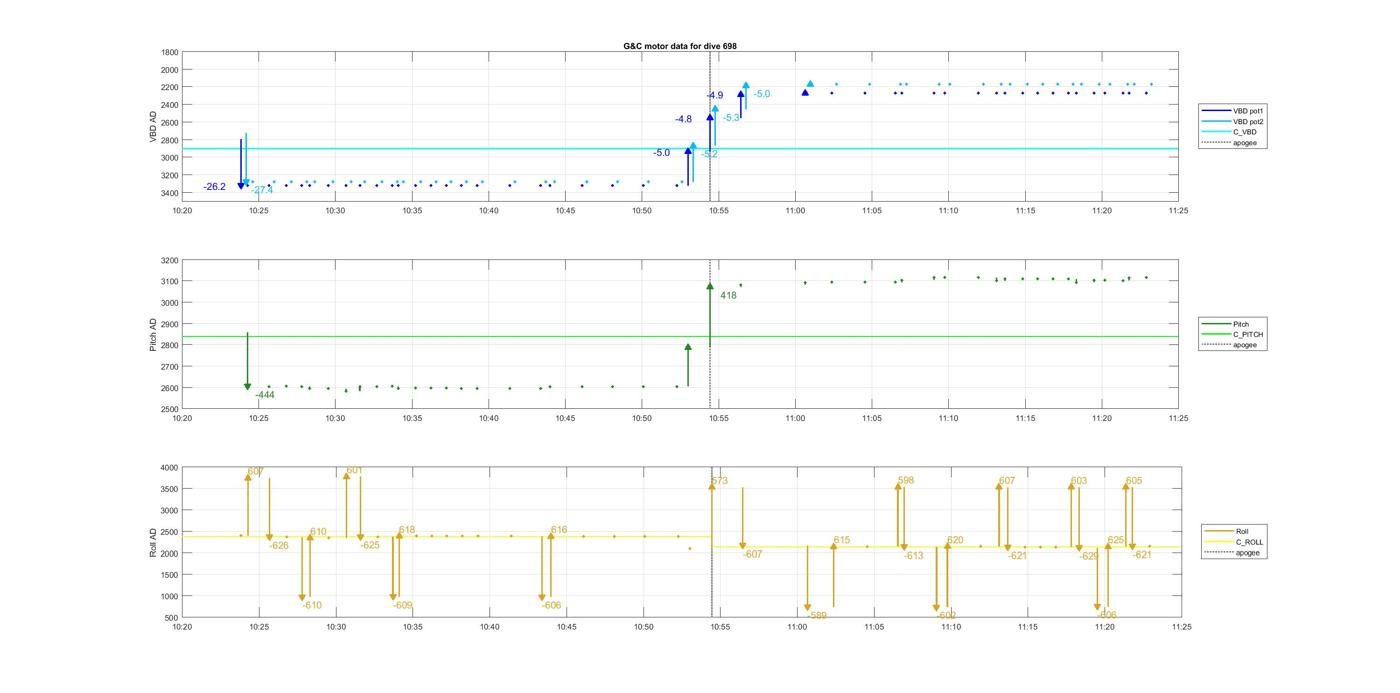Click the '-629' roll data label
This screenshot has height=693, width=1400.
[x=1089, y=556]
